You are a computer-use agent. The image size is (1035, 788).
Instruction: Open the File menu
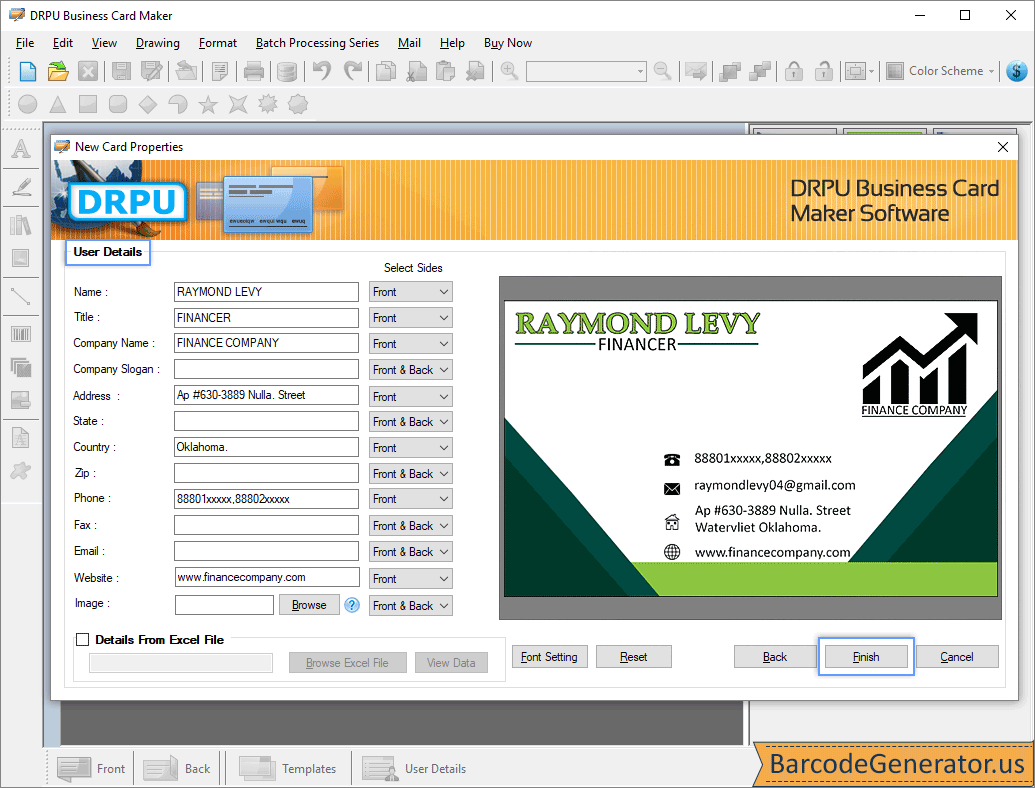[25, 43]
